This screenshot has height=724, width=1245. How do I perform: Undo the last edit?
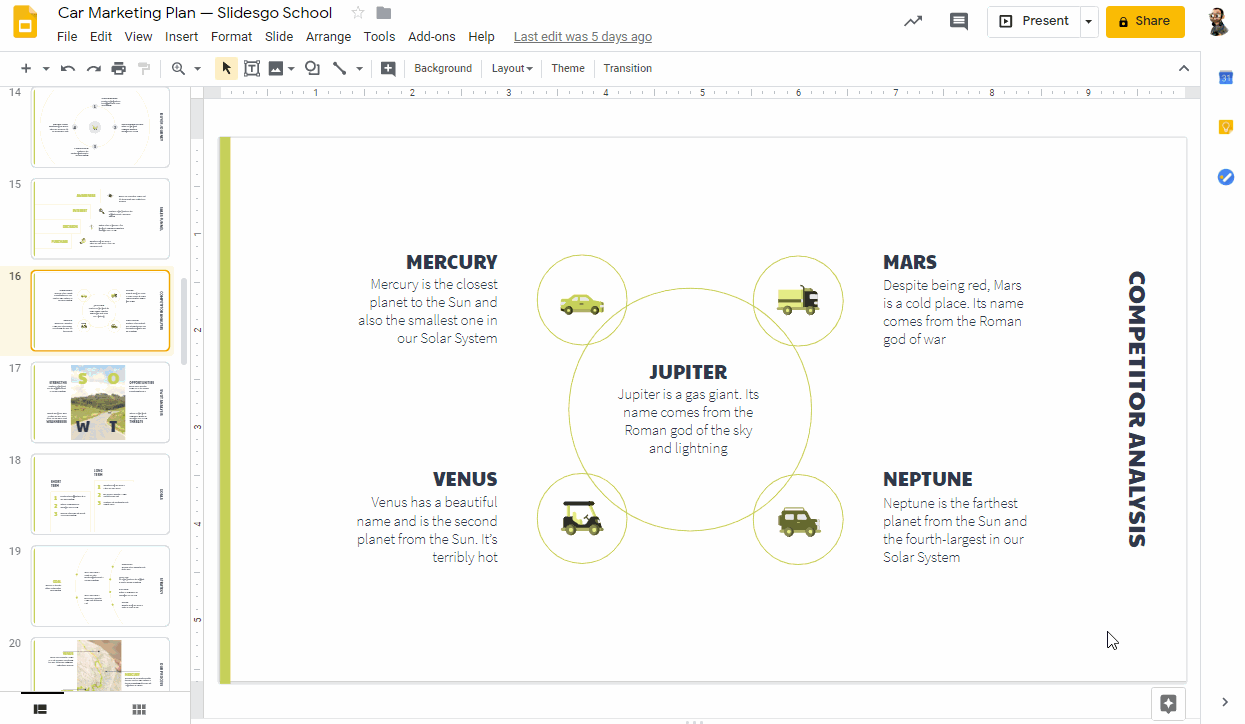(68, 68)
